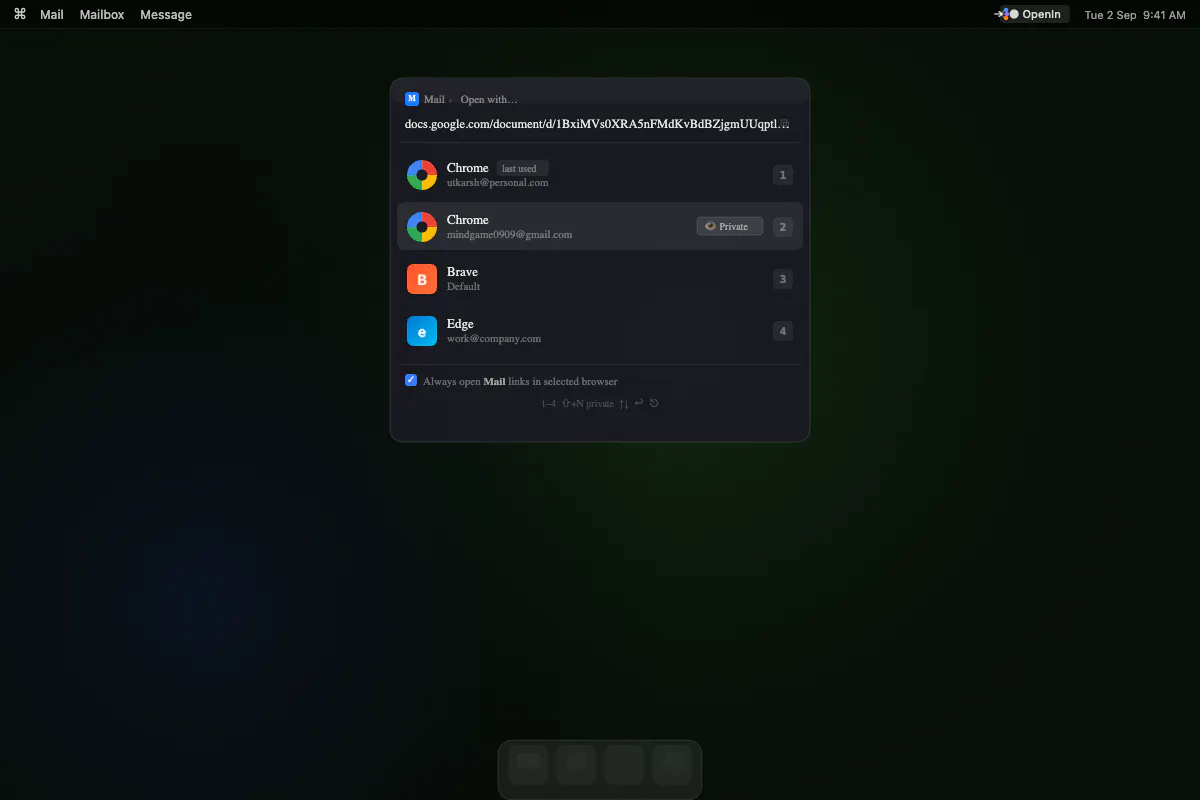
Task: Click shortcut badge 2
Action: point(783,227)
